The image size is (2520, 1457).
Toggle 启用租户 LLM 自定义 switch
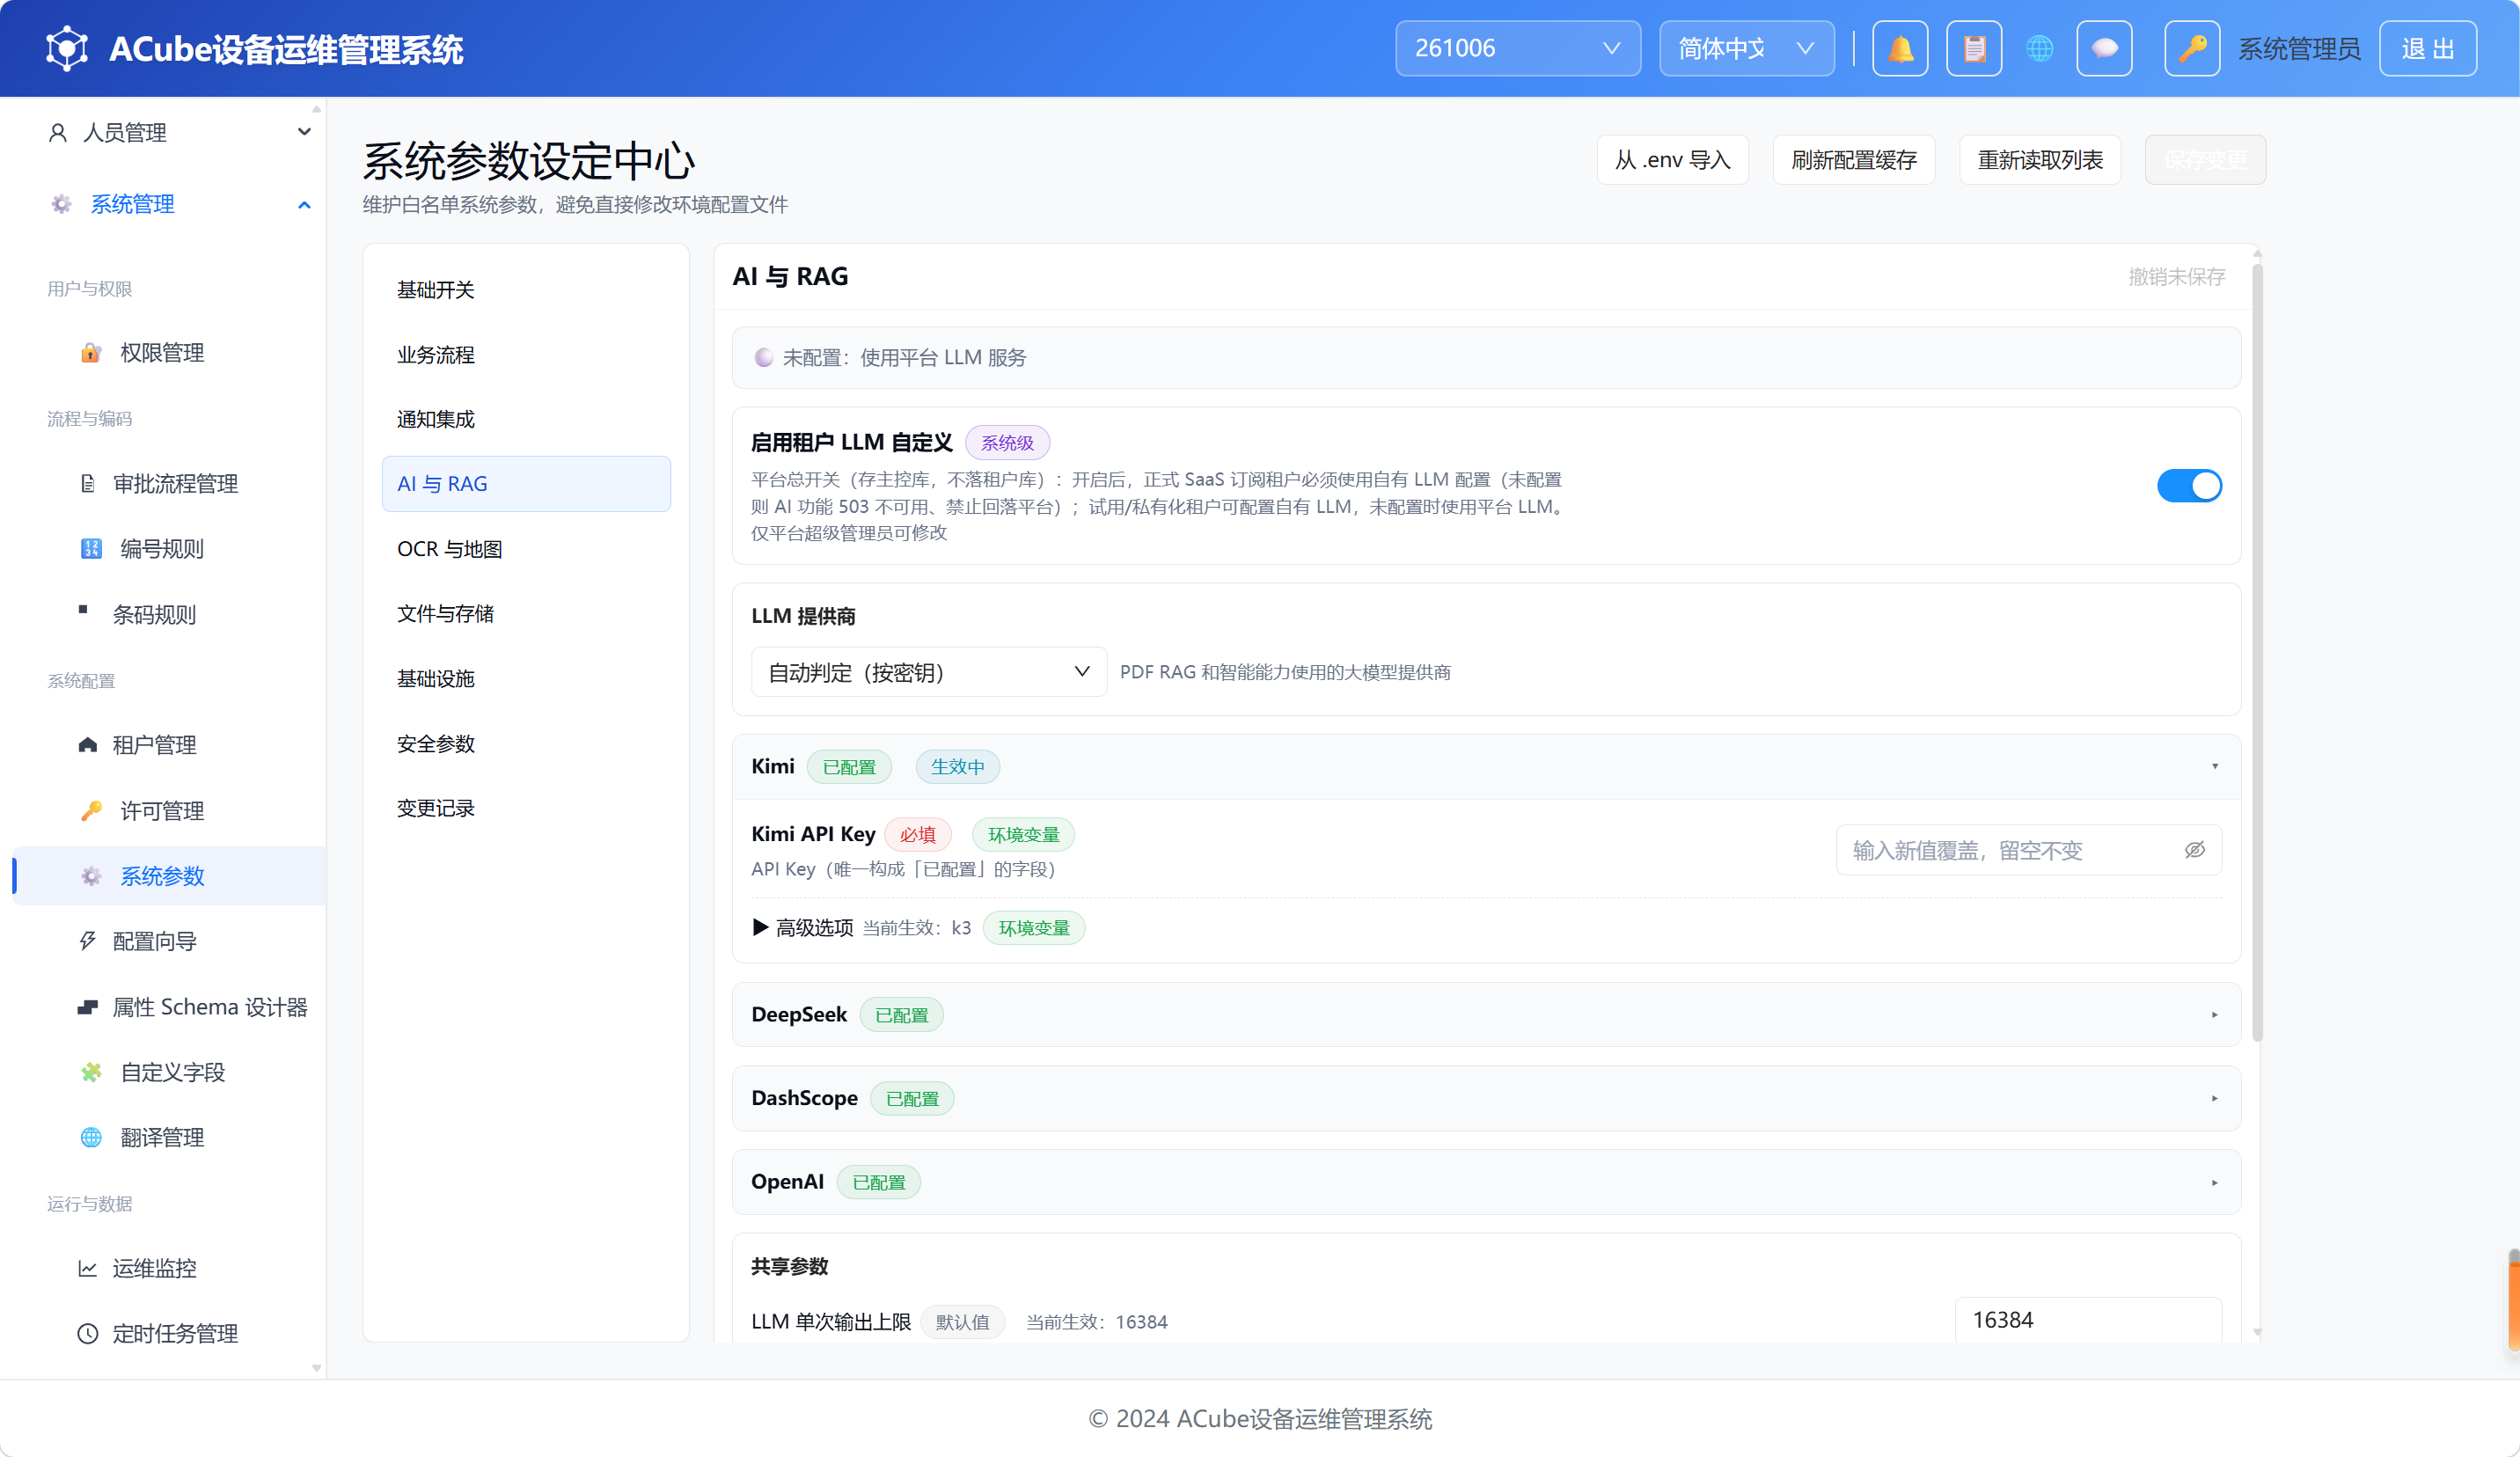tap(2189, 485)
